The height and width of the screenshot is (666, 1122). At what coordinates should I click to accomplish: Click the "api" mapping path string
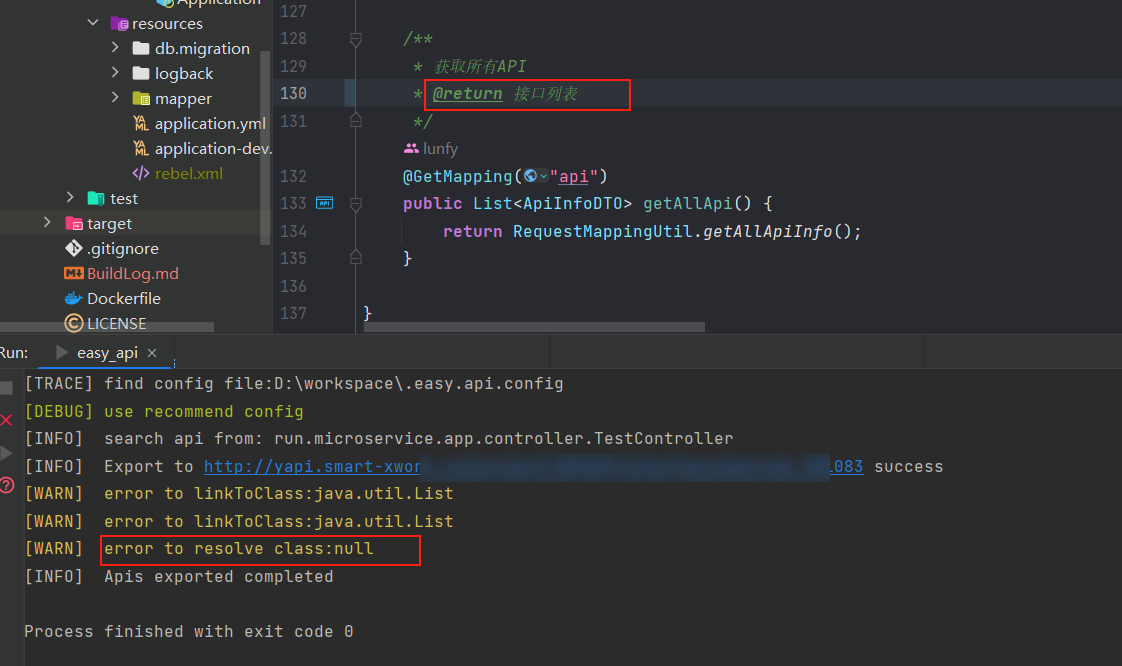tap(573, 176)
